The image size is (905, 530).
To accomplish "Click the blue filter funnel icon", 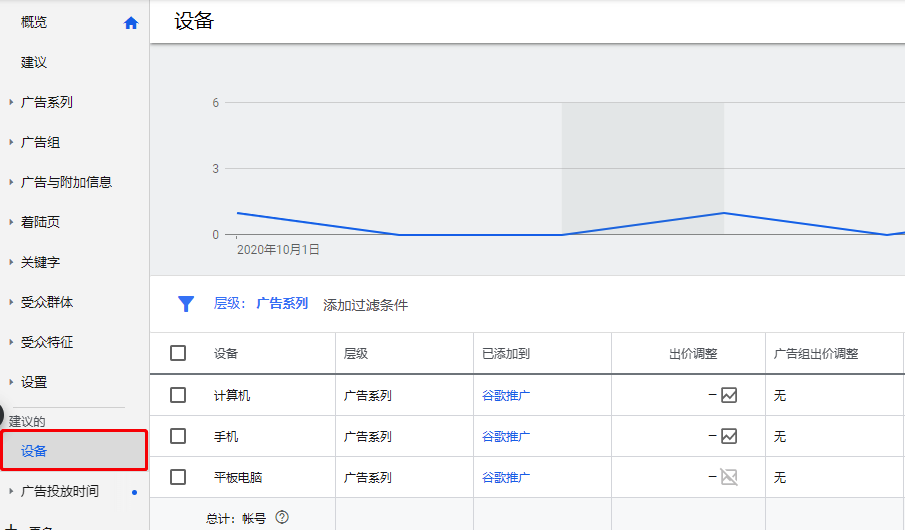I will click(x=185, y=304).
